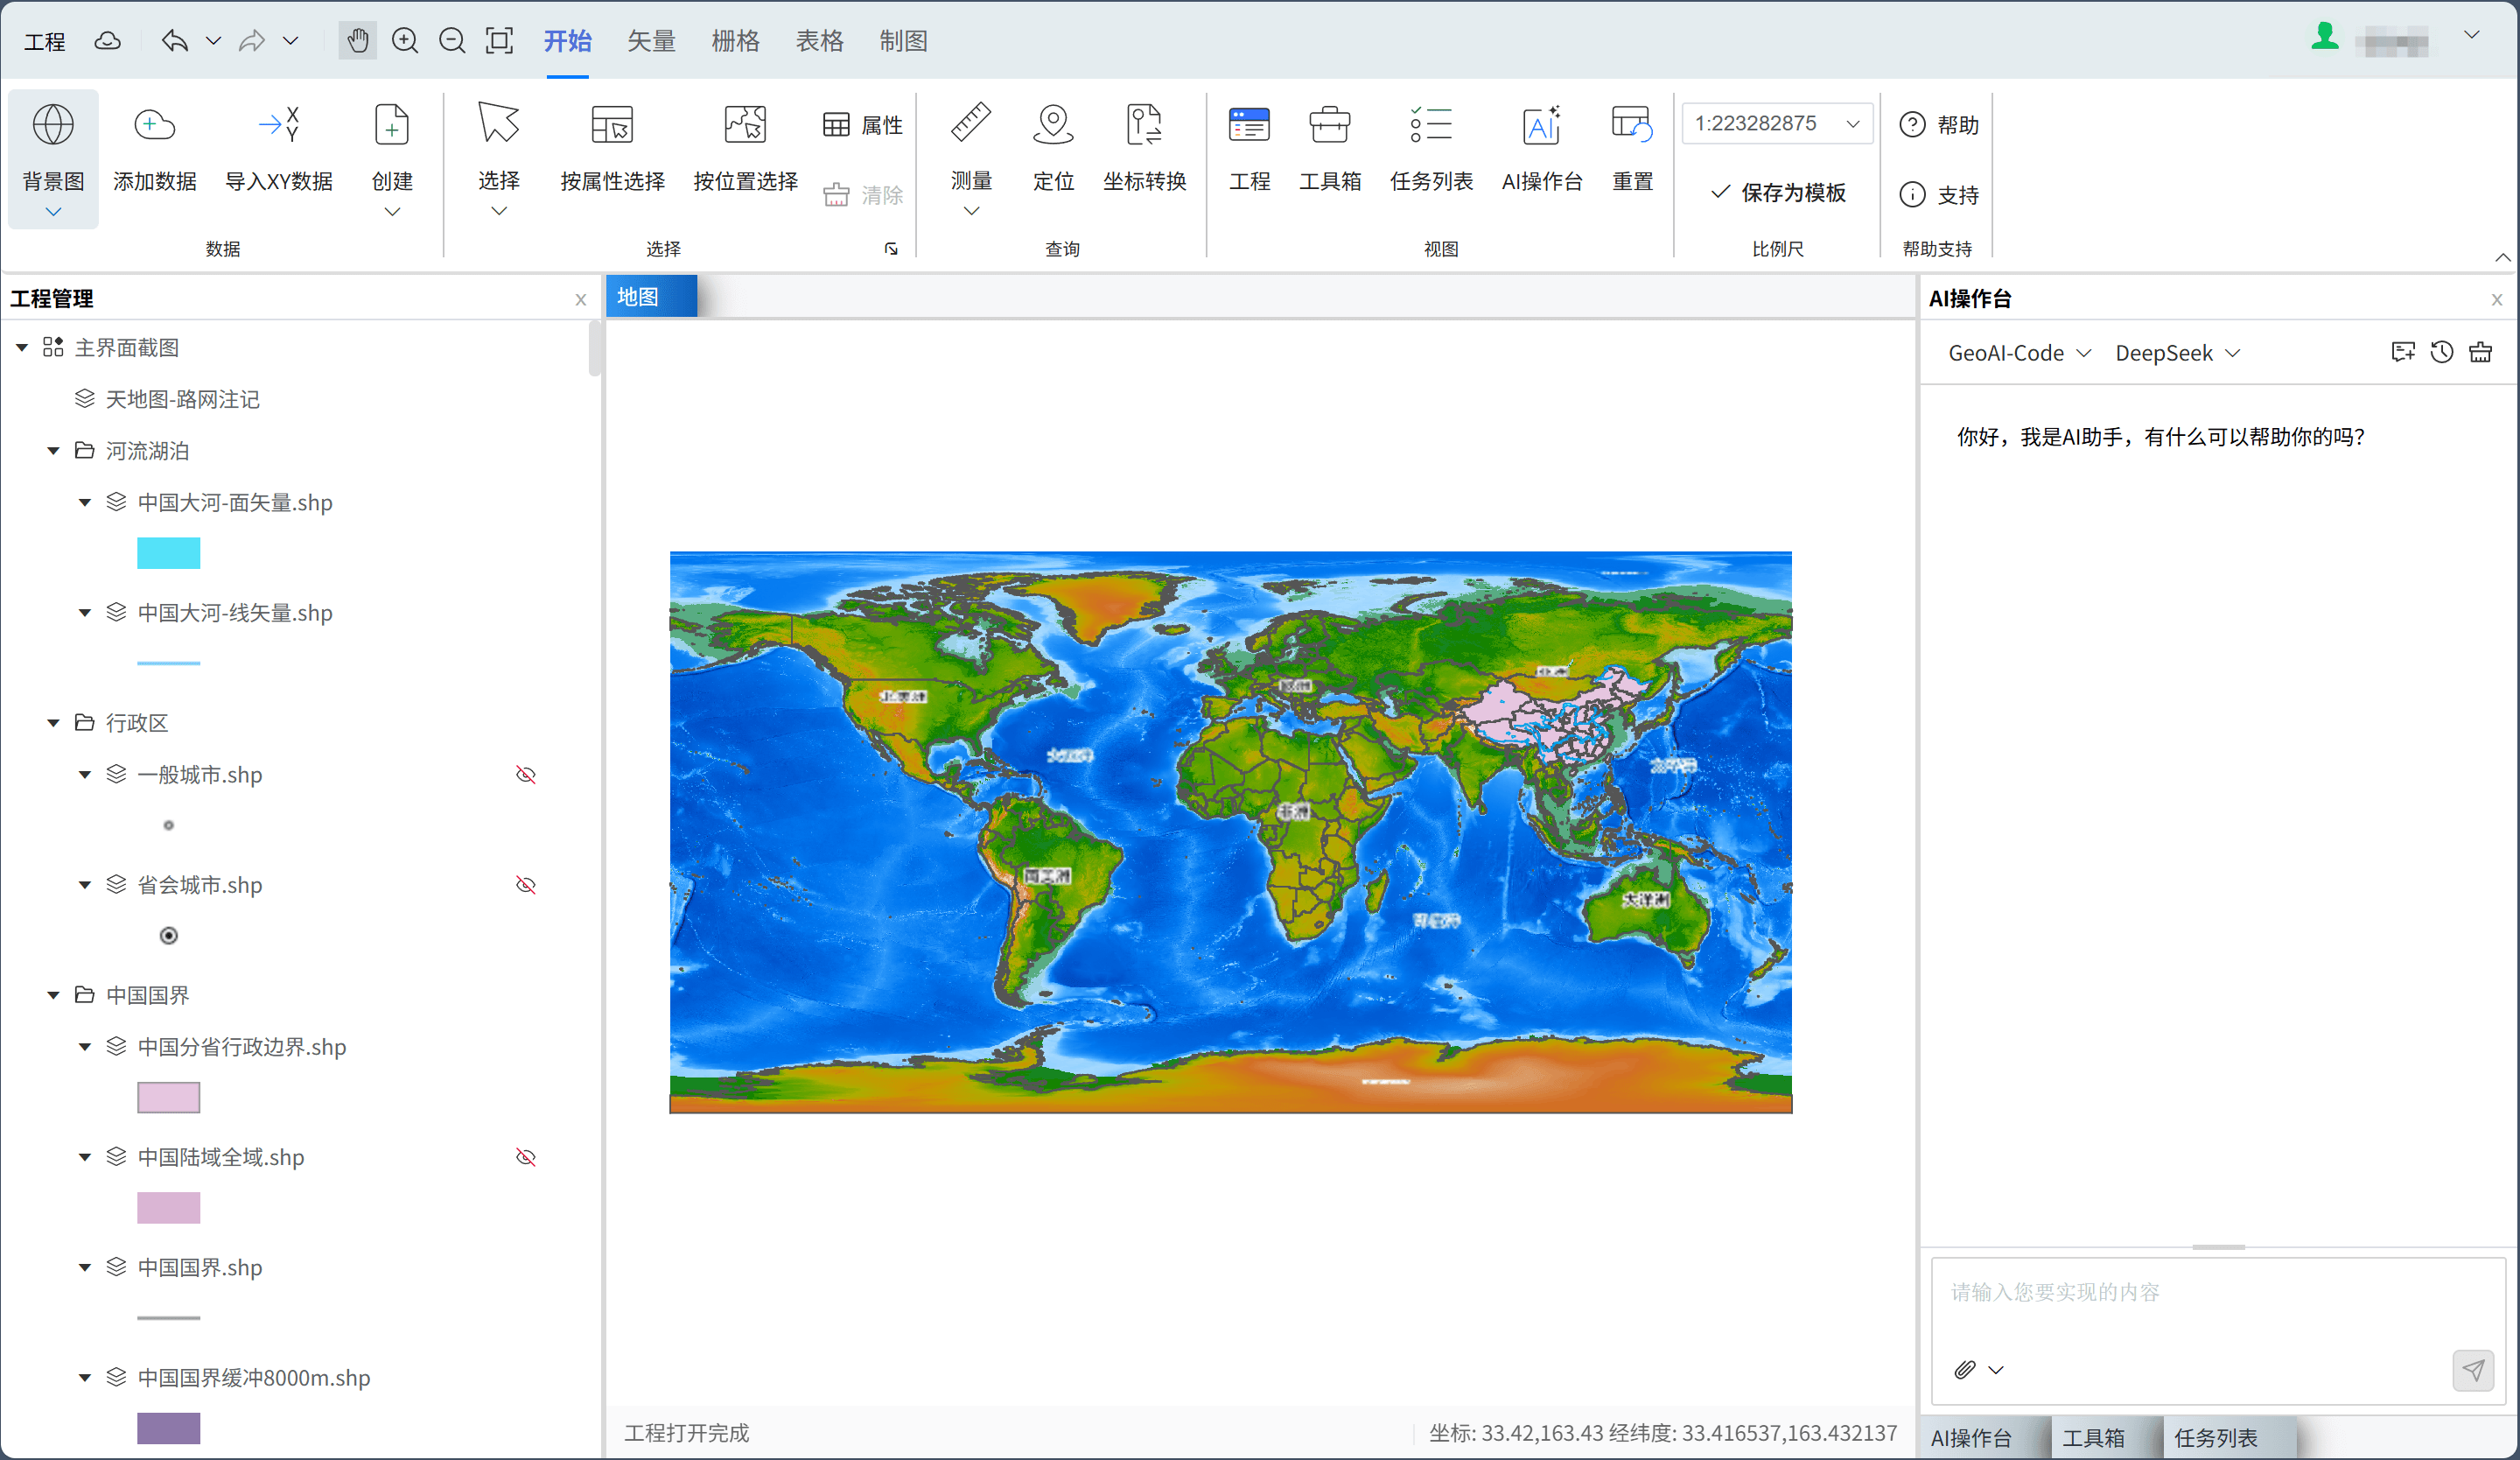Open the DeepSeek model dropdown
The width and height of the screenshot is (2520, 1460).
(2177, 353)
